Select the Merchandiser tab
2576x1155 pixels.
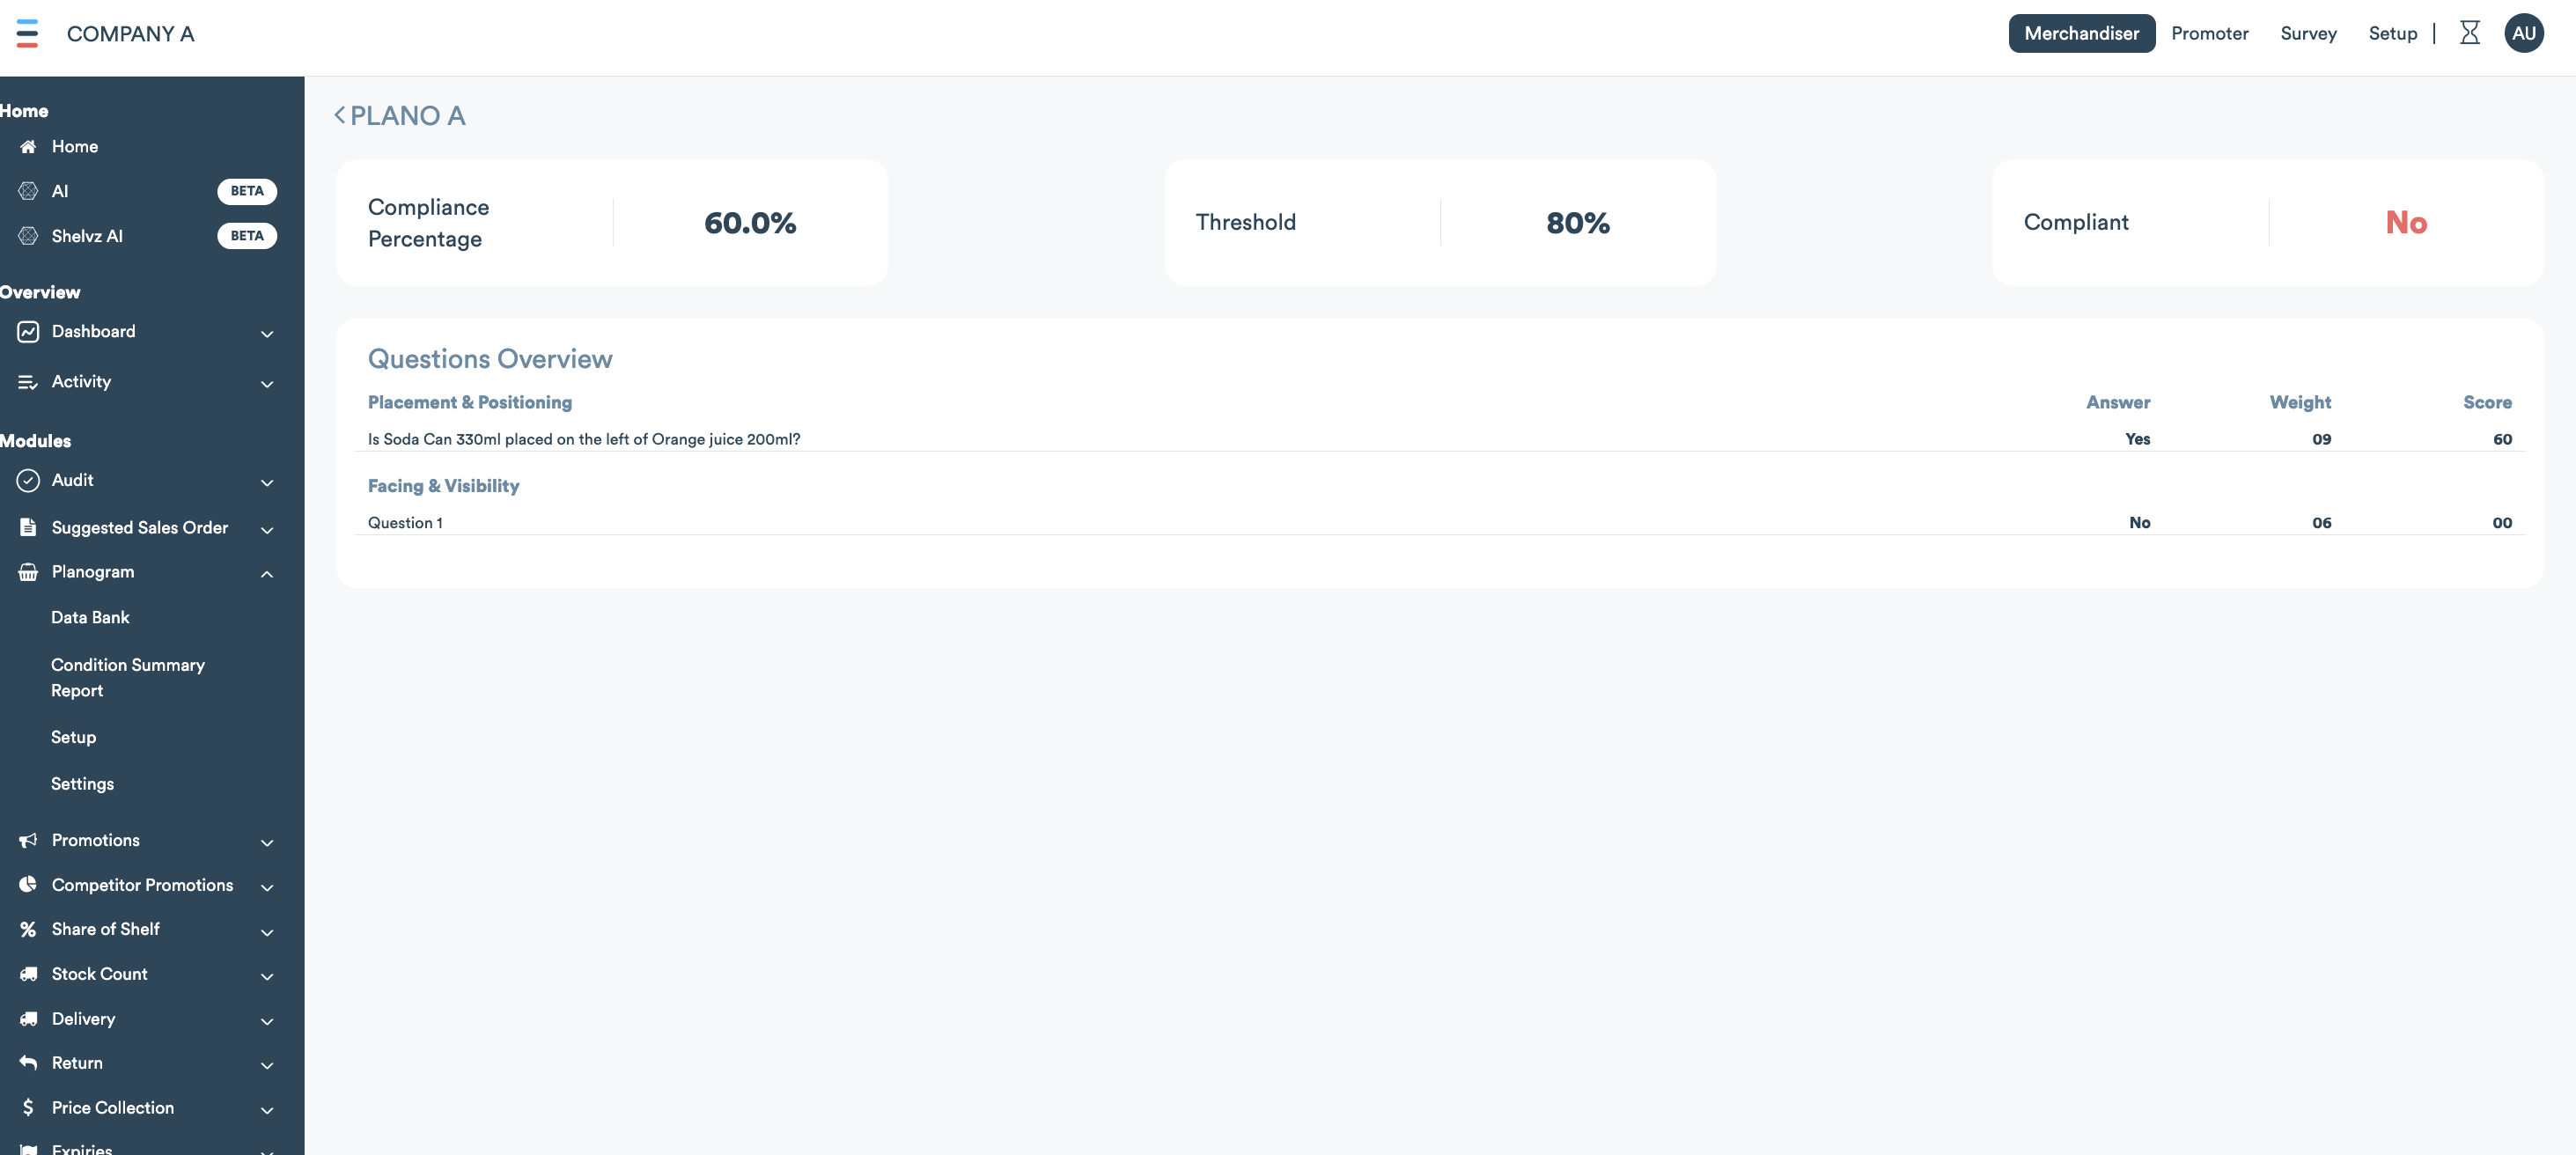point(2081,33)
